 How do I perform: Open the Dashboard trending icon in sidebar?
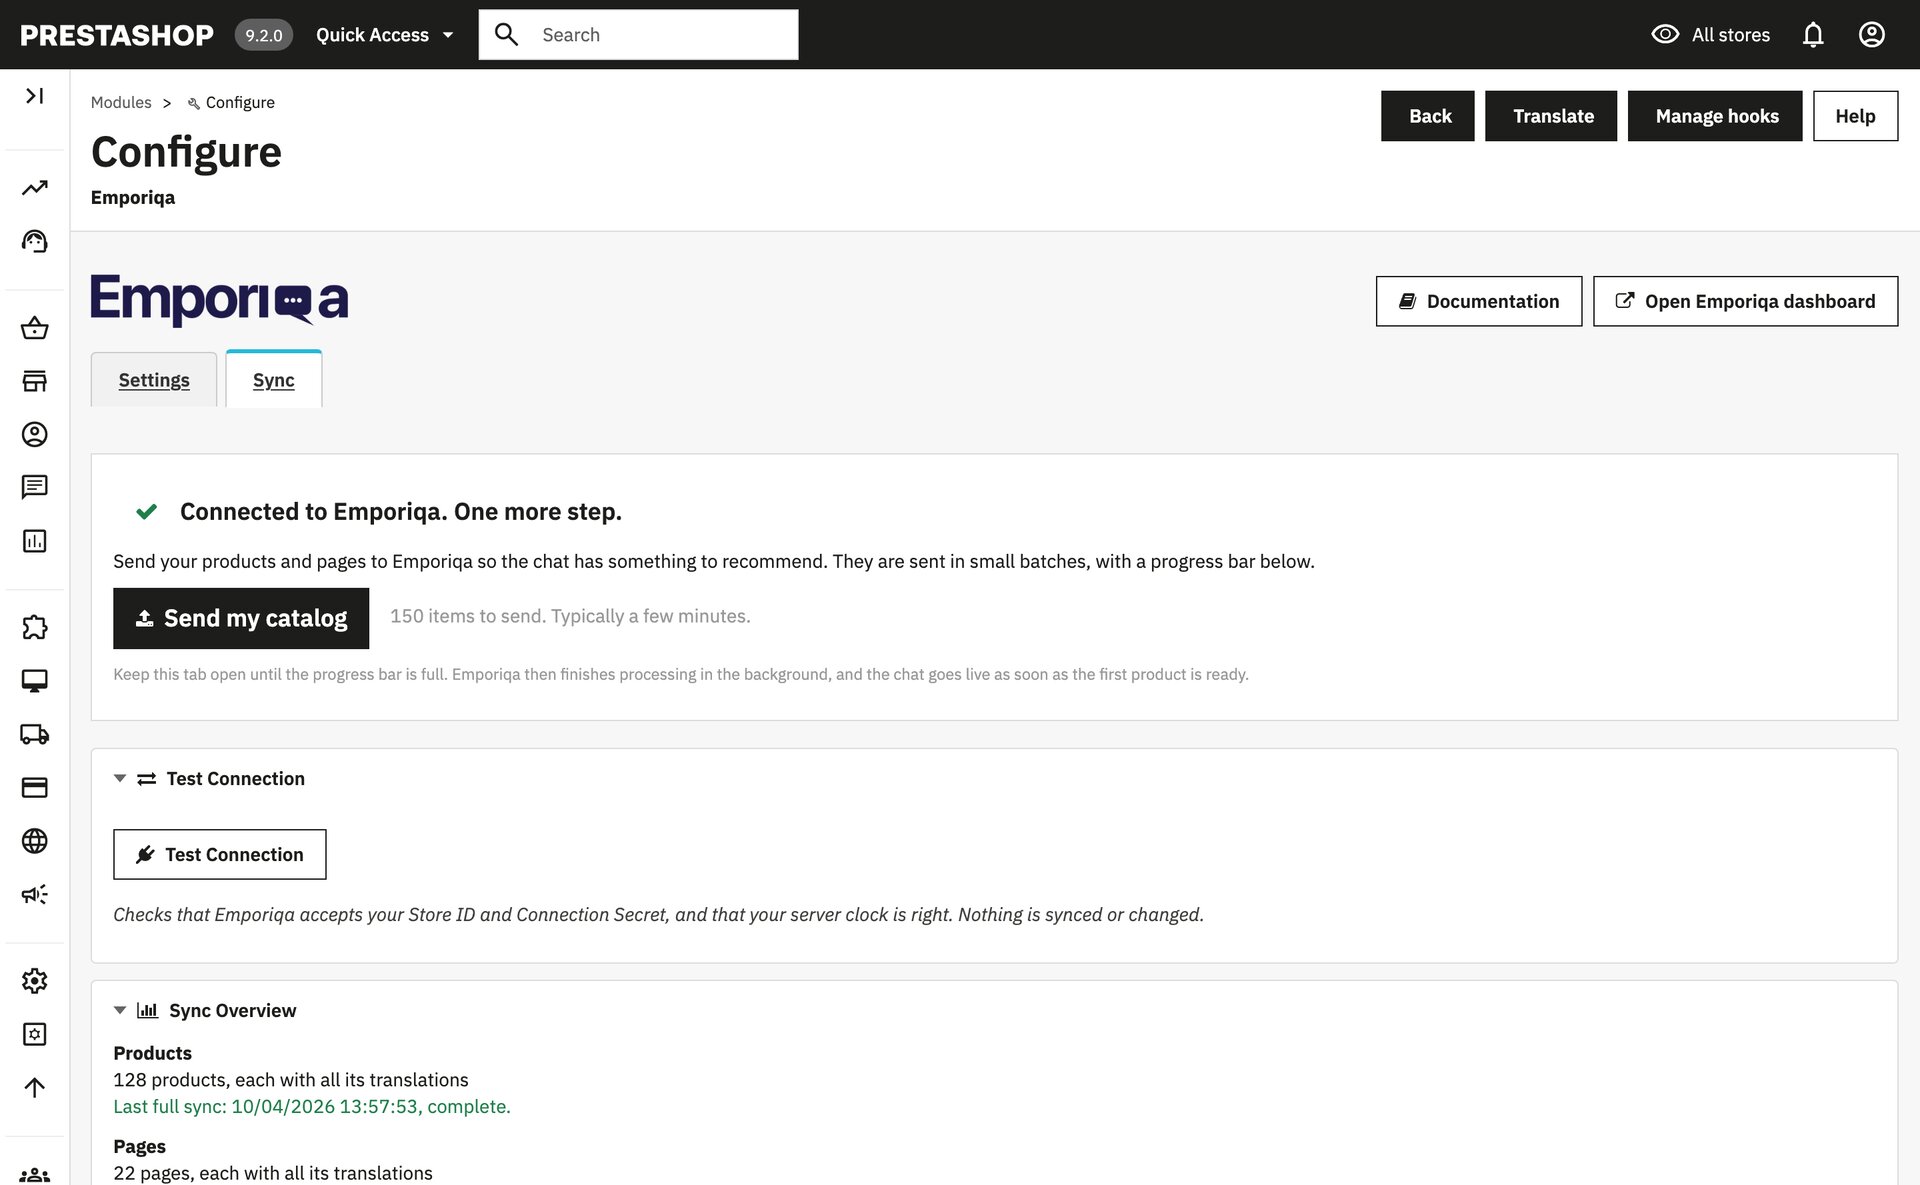coord(35,188)
